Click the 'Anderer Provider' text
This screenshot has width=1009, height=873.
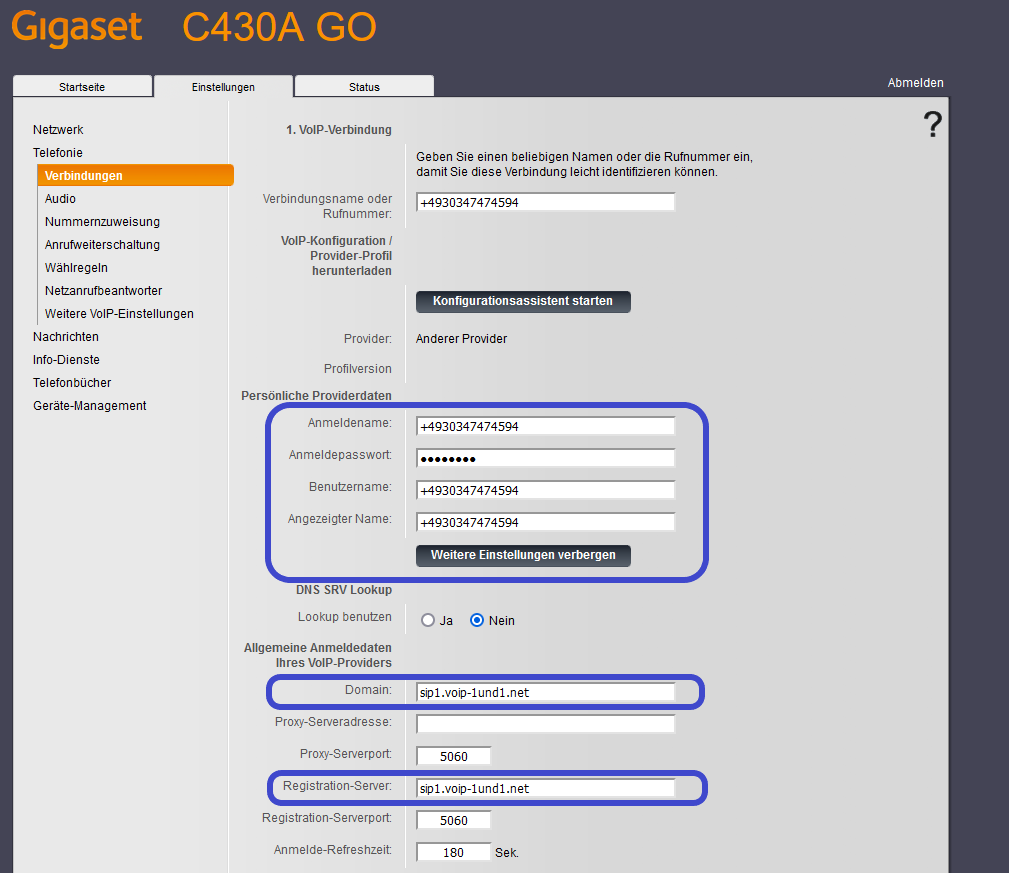click(x=461, y=338)
